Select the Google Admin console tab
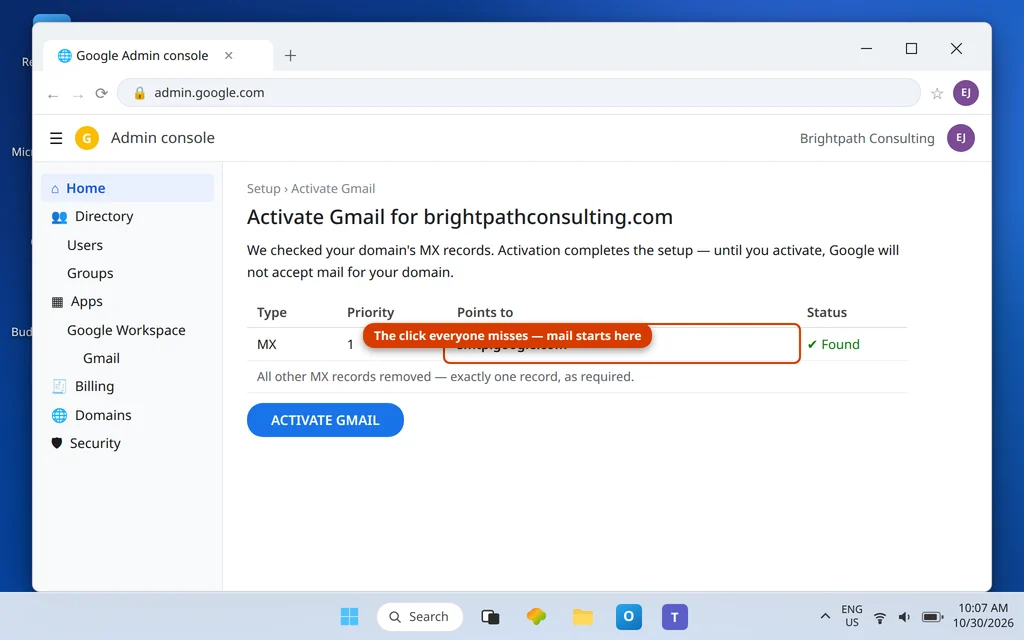1024x640 pixels. pyautogui.click(x=157, y=56)
